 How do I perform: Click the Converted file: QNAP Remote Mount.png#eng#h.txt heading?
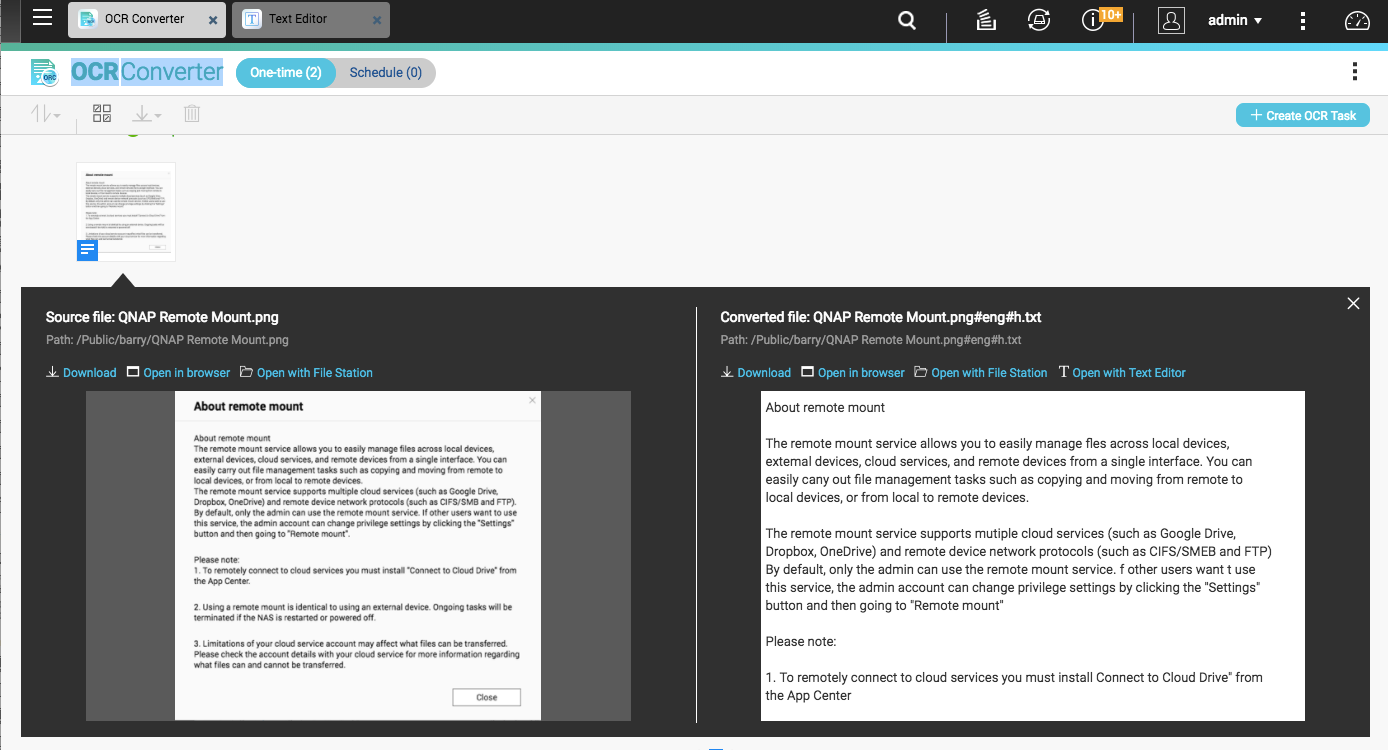pyautogui.click(x=881, y=317)
